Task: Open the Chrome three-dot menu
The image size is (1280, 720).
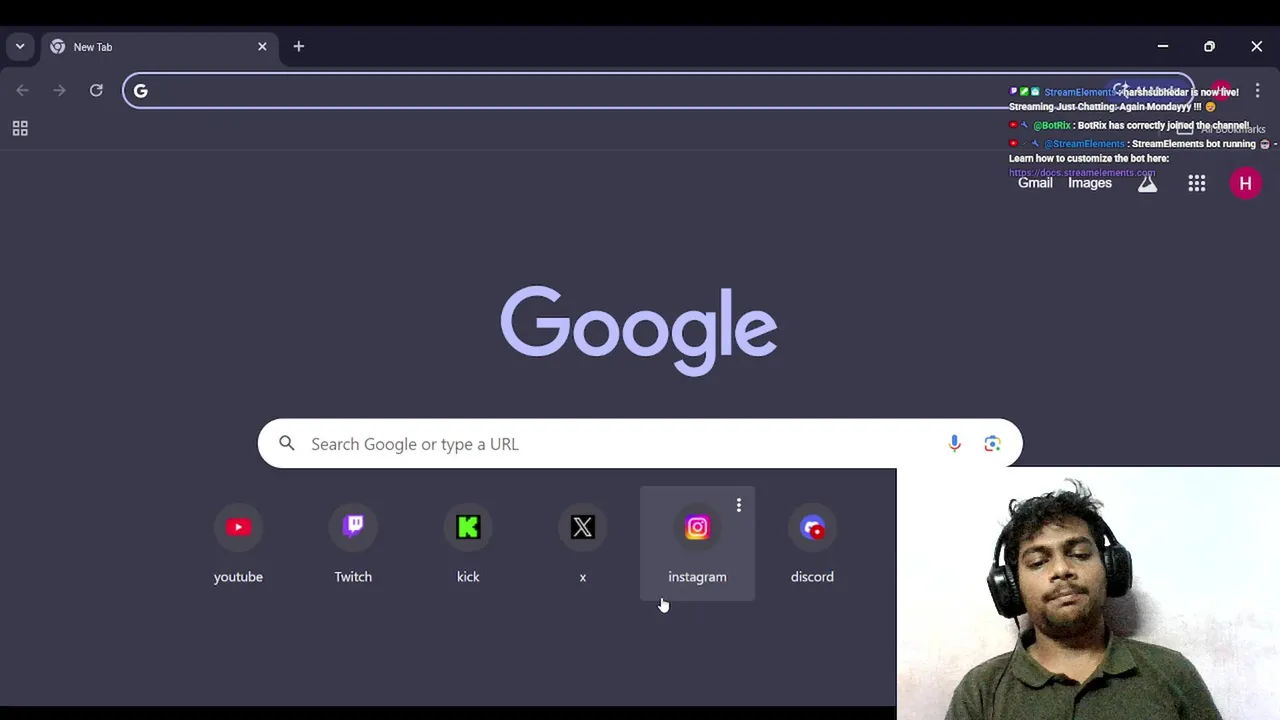Action: [x=1257, y=91]
